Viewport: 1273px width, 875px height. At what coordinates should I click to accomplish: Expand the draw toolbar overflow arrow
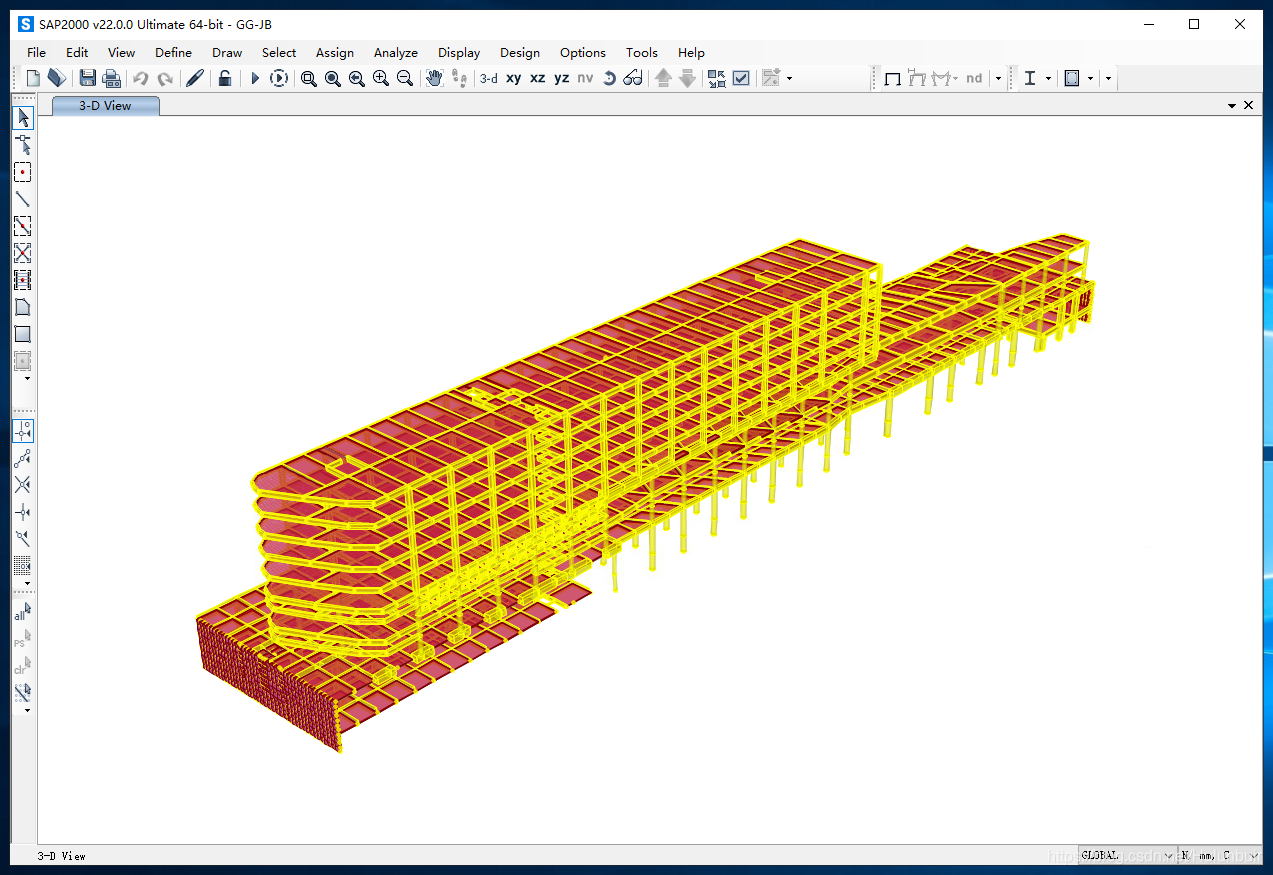(27, 379)
